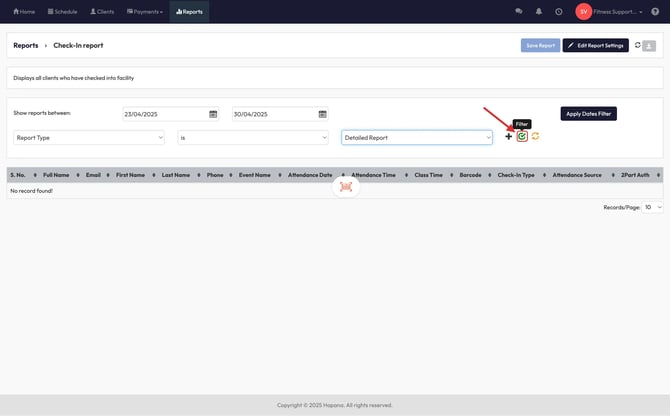Open the notifications bell
This screenshot has width=670, height=416.
pyautogui.click(x=538, y=11)
